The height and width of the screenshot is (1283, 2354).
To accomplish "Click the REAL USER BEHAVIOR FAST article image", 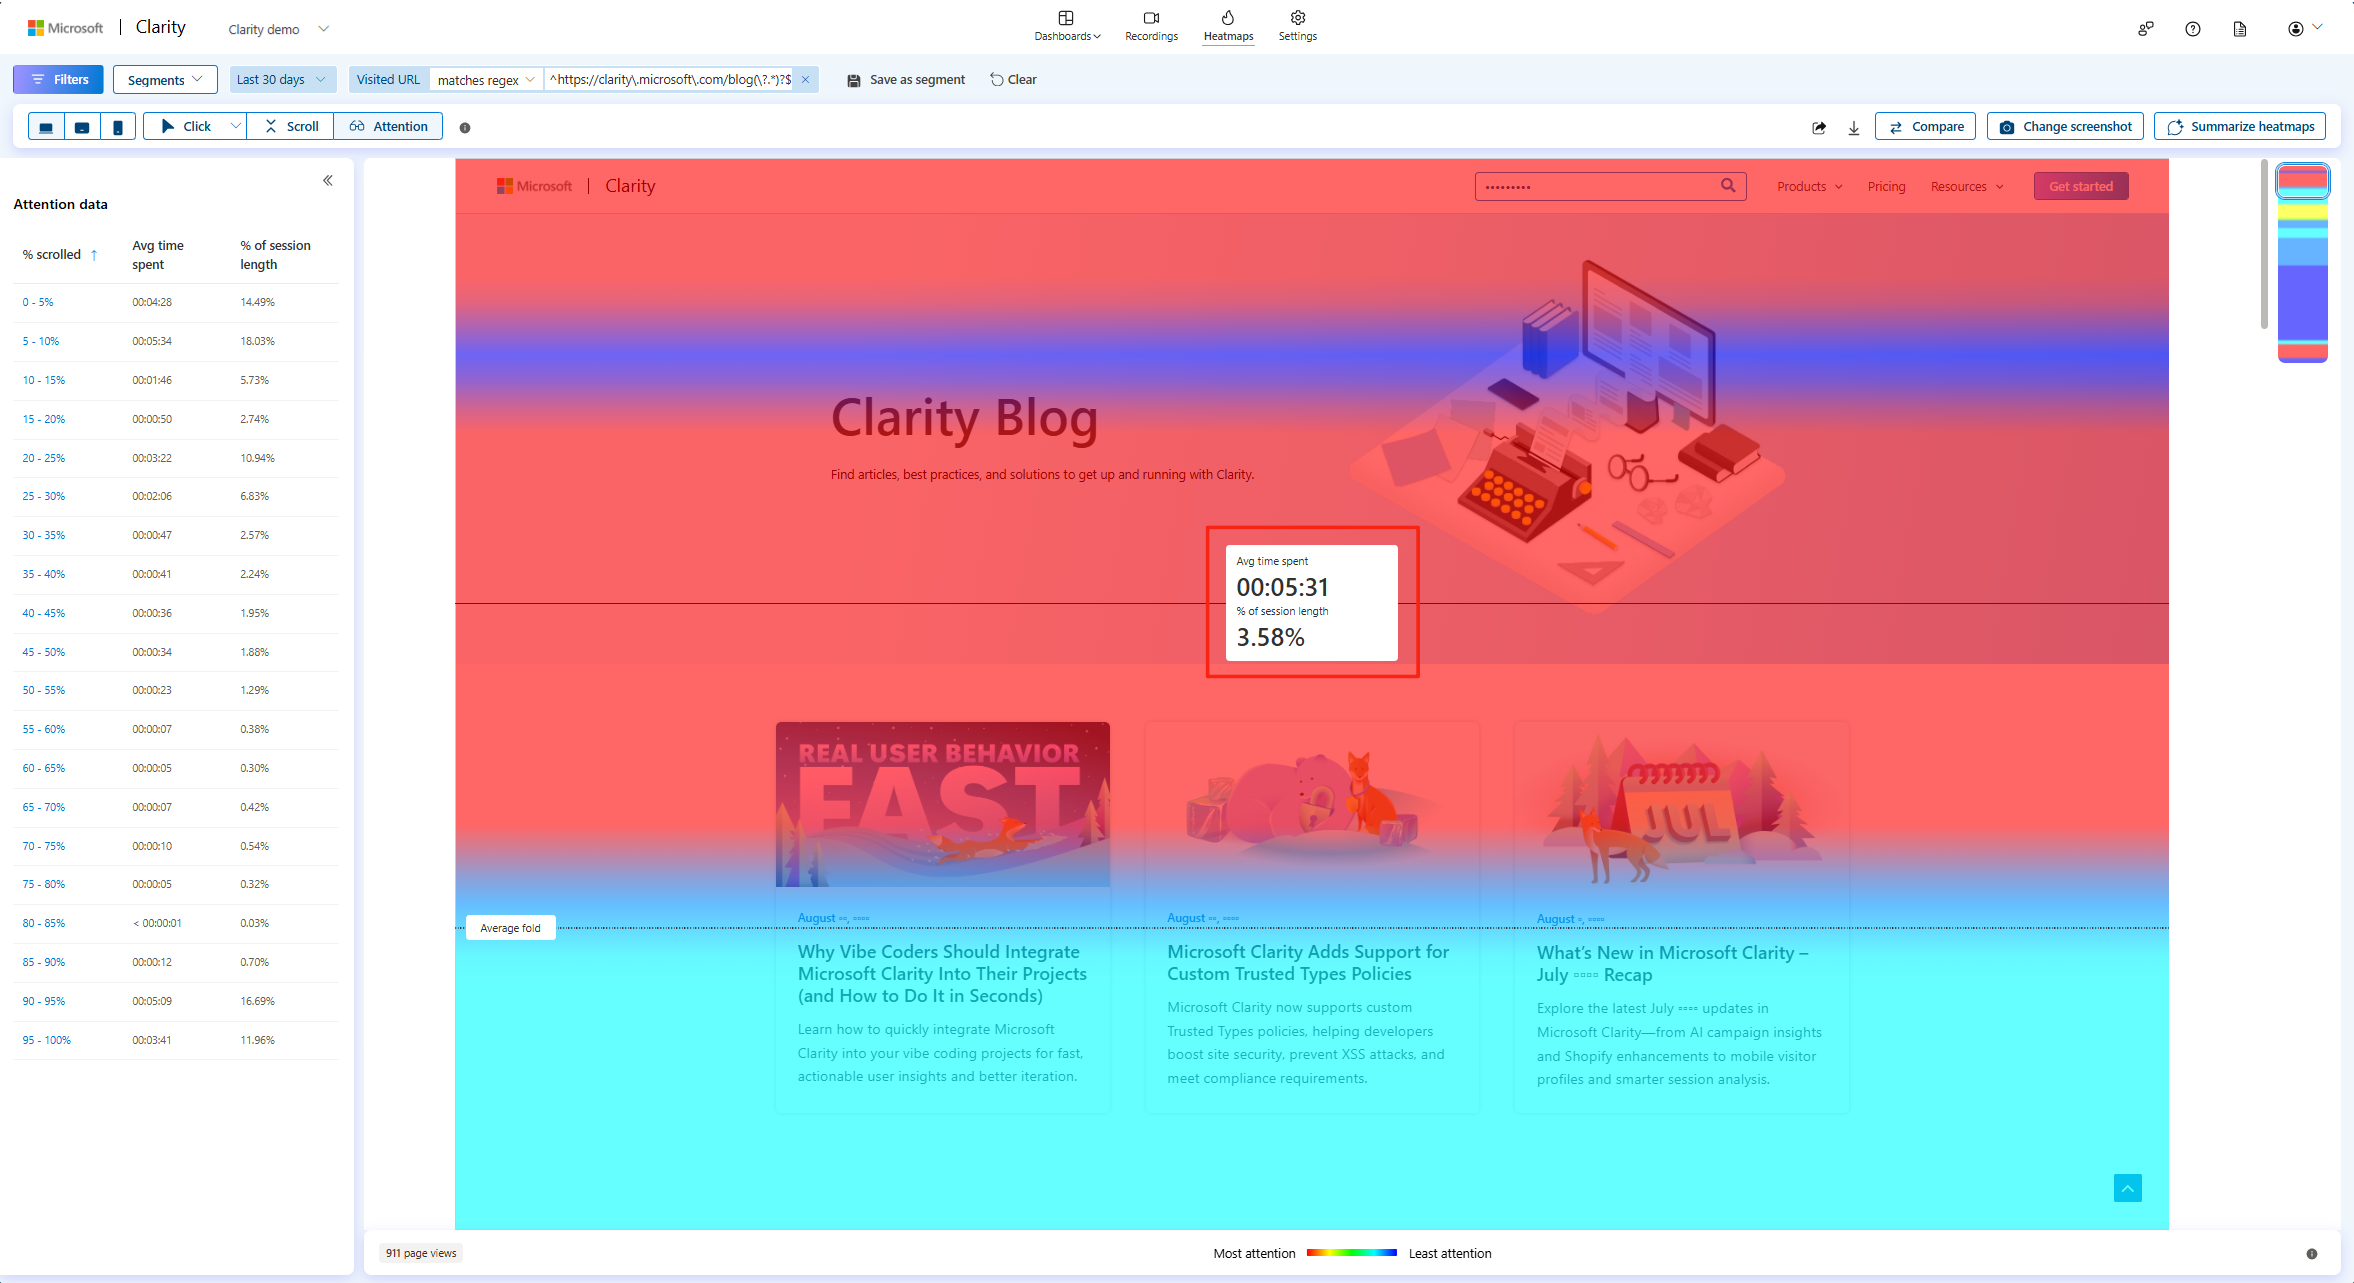I will [x=943, y=804].
